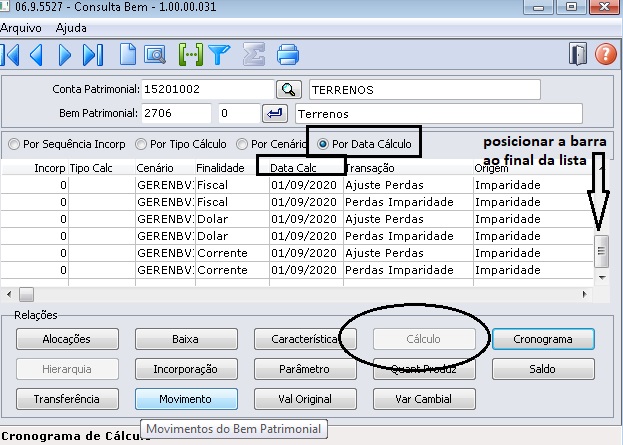Open the Saldo button
This screenshot has height=445, width=623.
[543, 369]
